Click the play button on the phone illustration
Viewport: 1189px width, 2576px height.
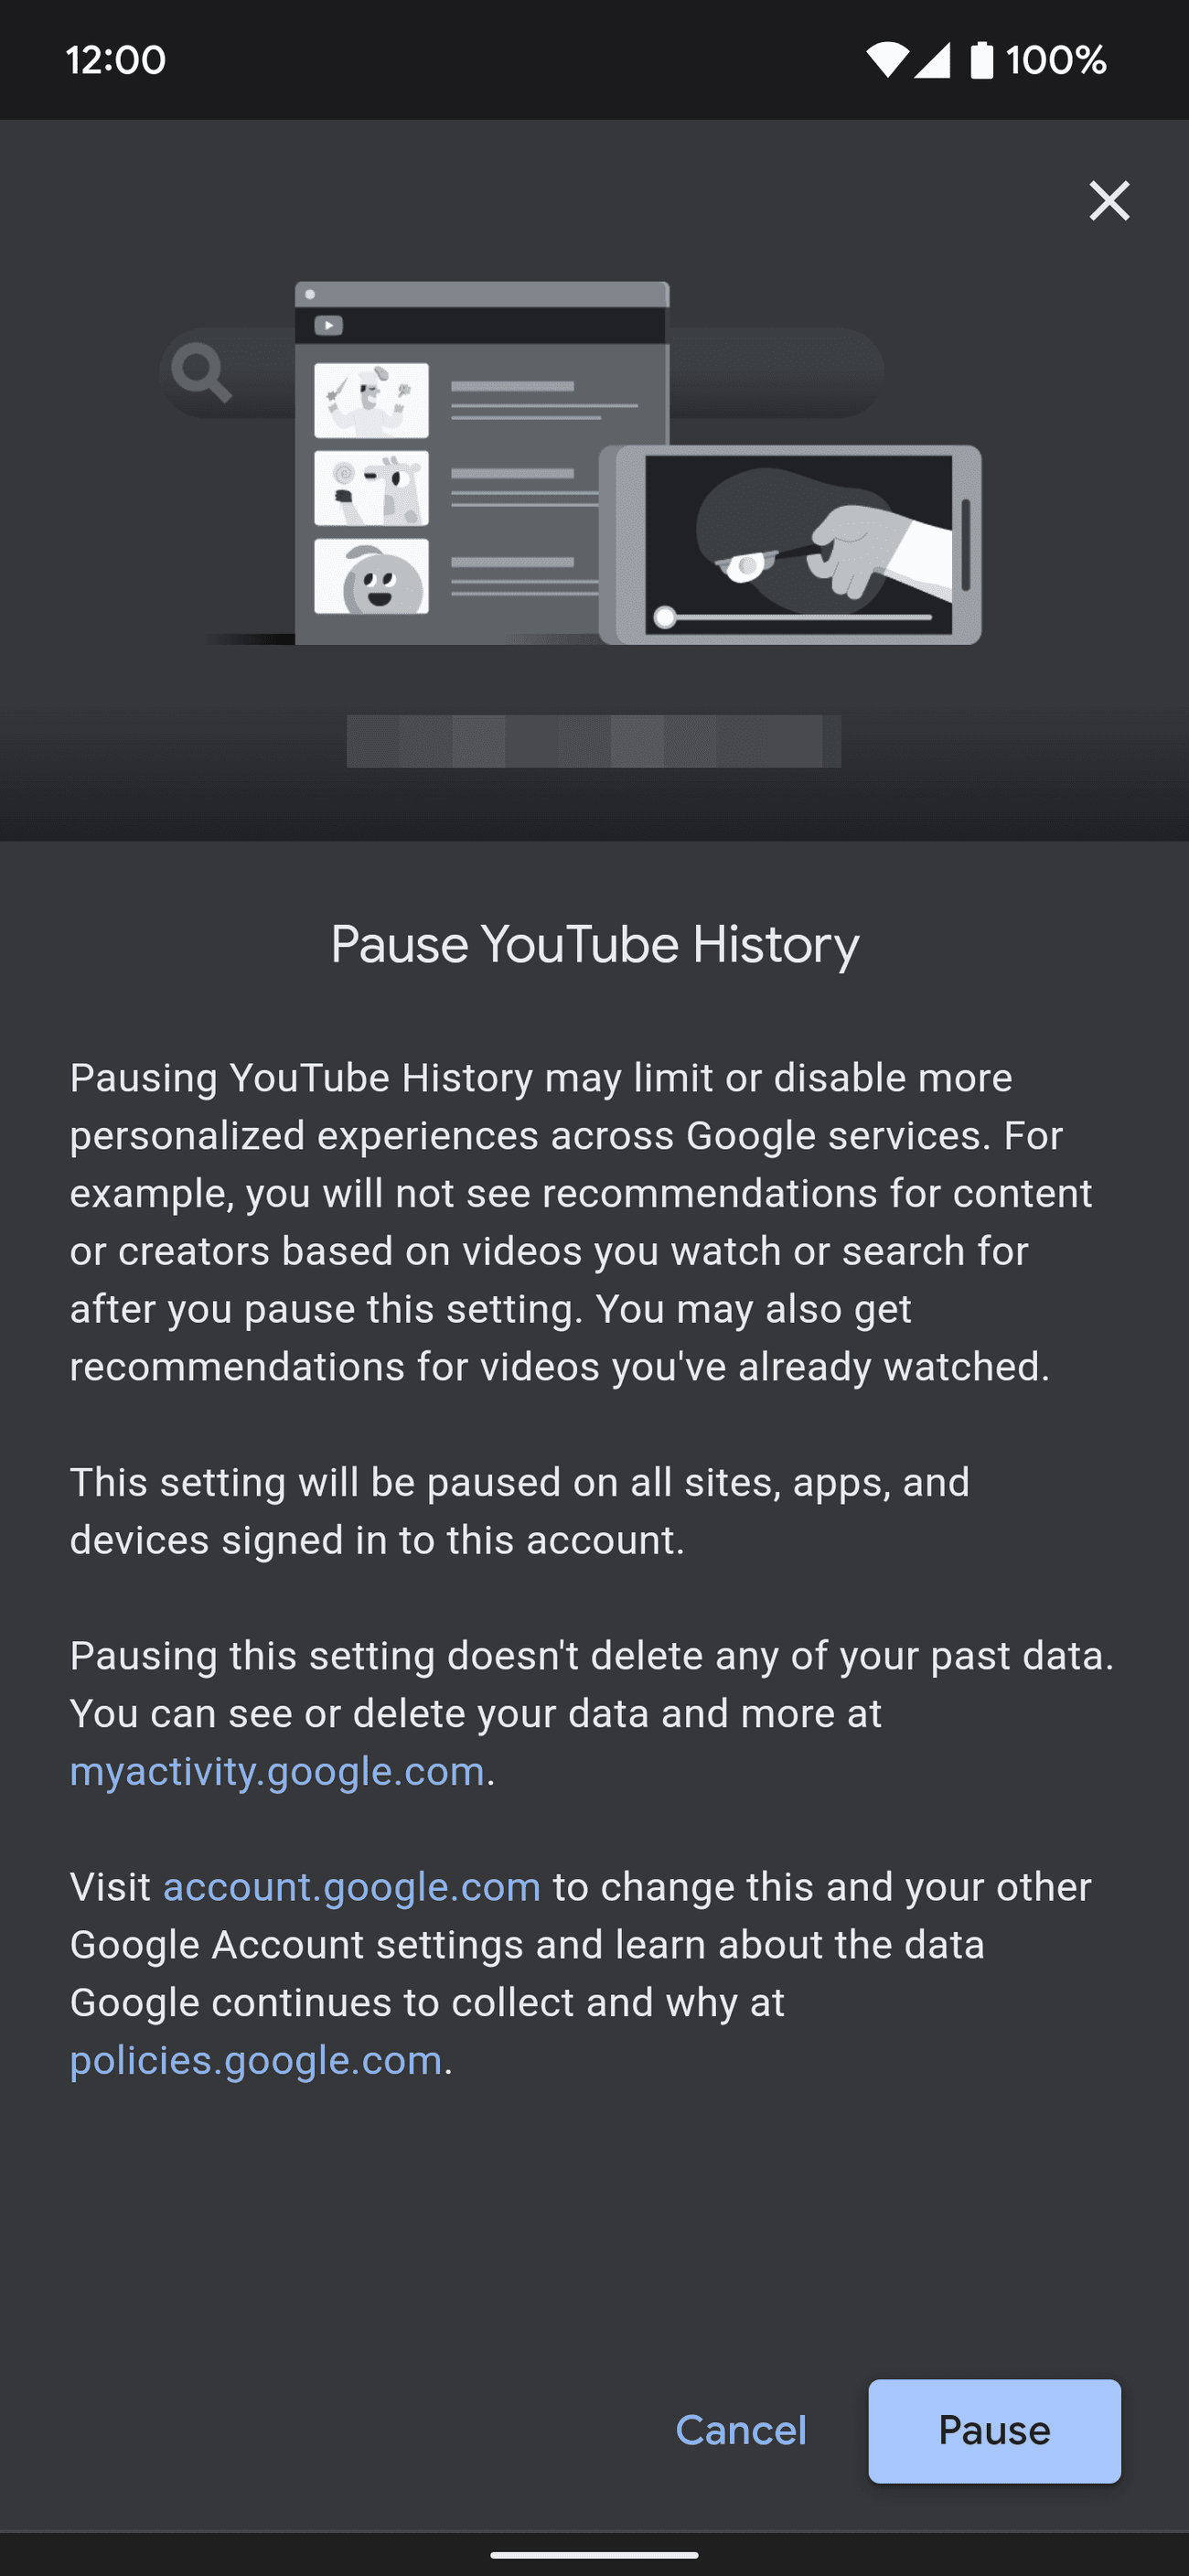point(665,617)
